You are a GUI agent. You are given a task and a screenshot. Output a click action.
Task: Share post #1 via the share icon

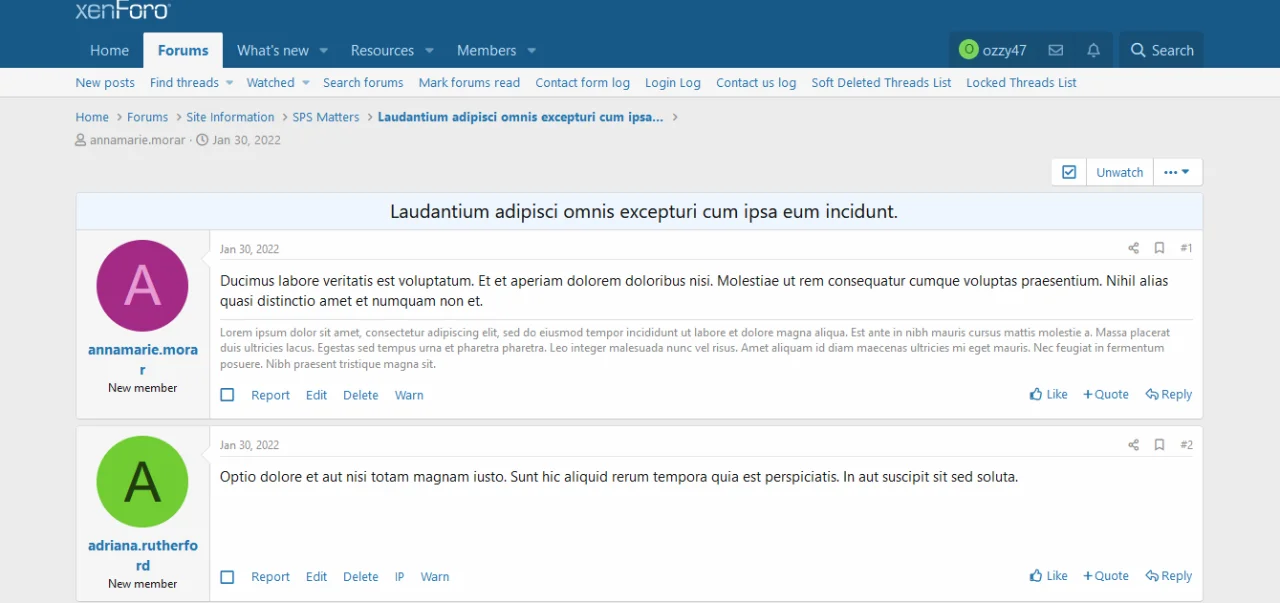(x=1133, y=248)
